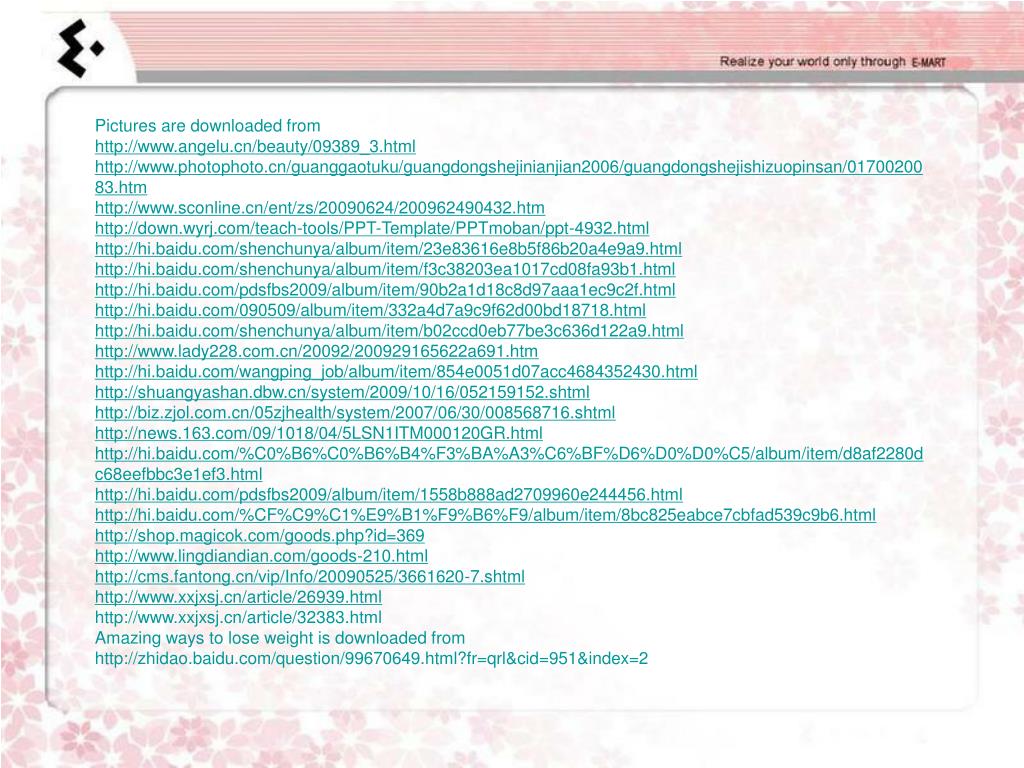
Task: Click the xxjxsj.cn article 32383 URL text
Action: (238, 618)
